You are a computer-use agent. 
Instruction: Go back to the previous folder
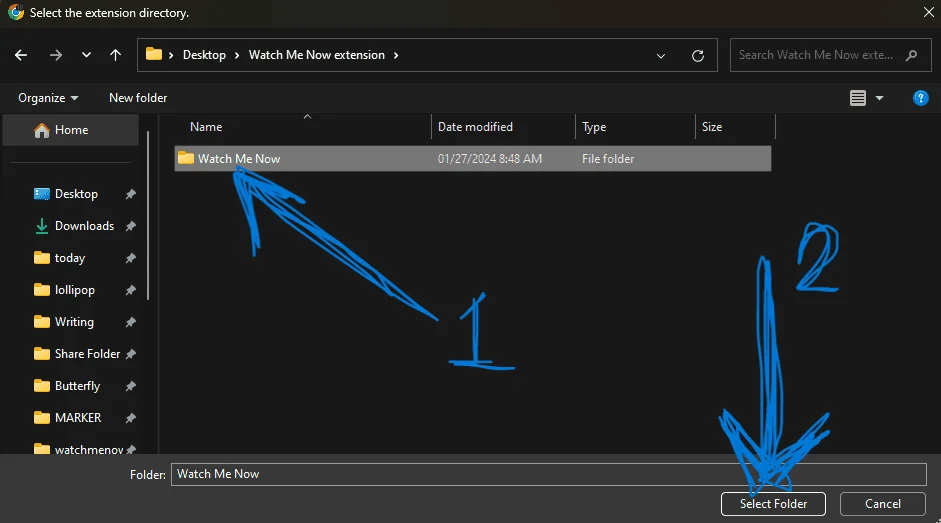click(21, 55)
